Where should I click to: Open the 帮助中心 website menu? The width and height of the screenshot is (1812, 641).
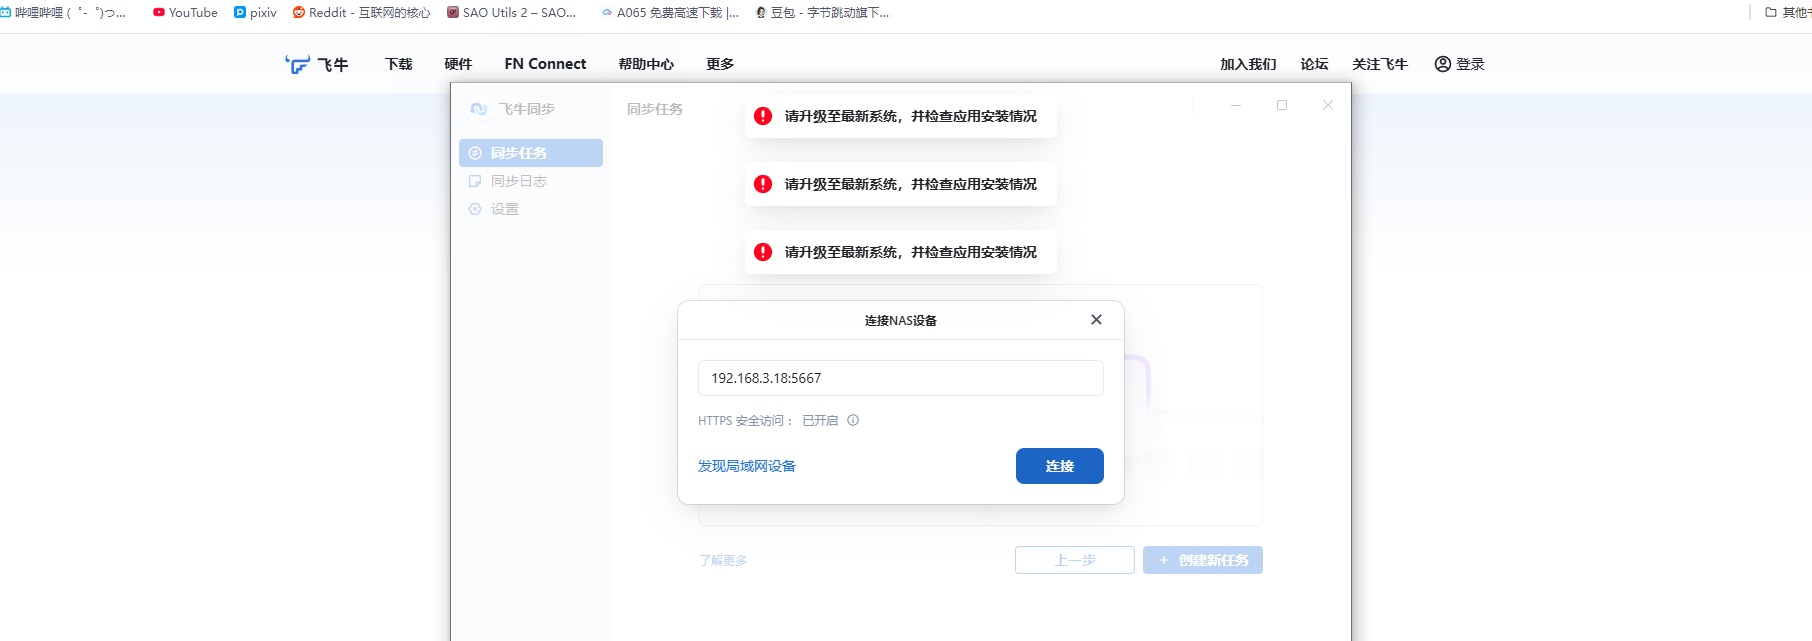tap(646, 64)
